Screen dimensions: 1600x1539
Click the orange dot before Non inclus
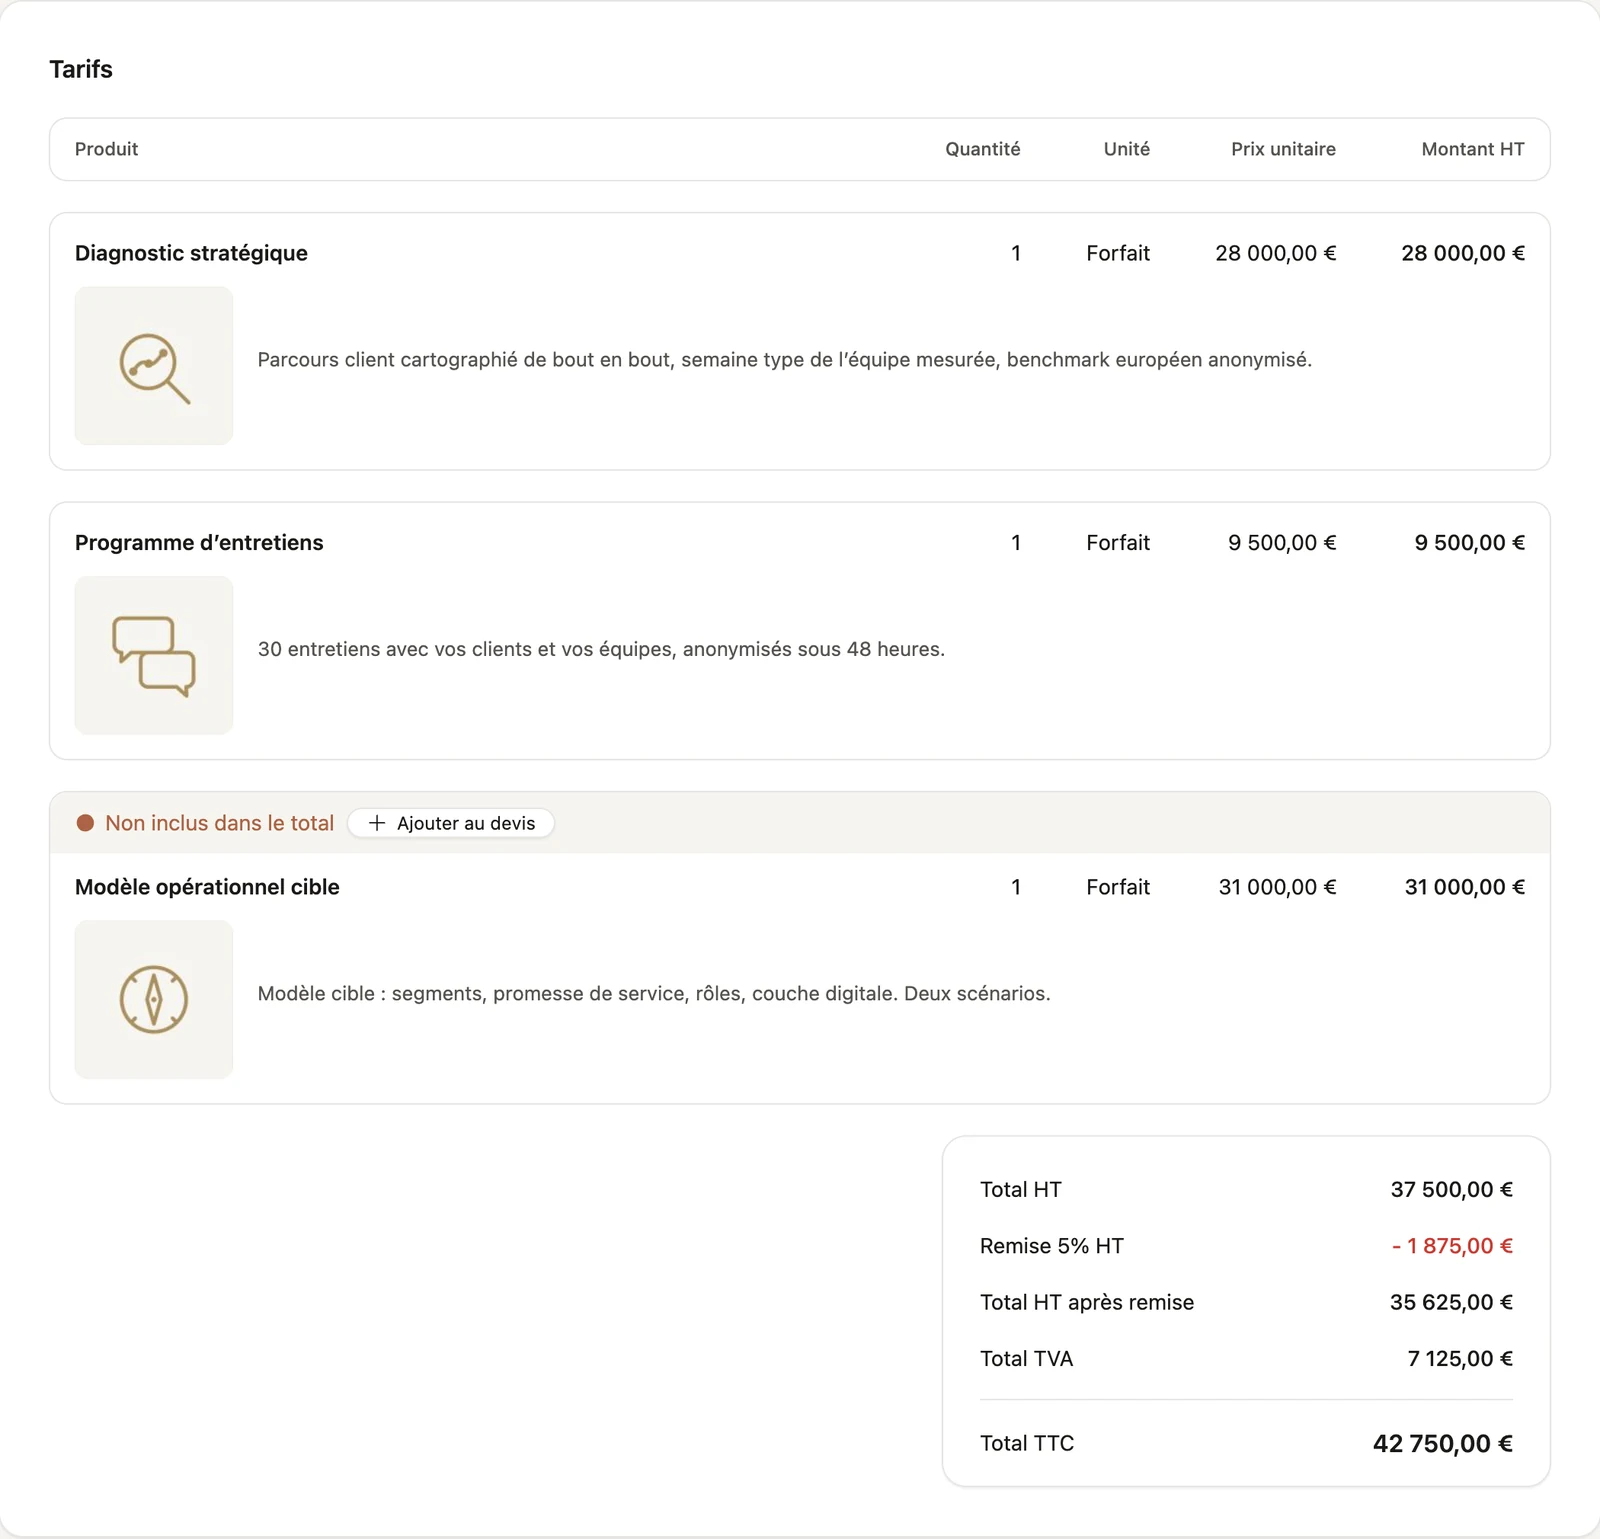(86, 823)
